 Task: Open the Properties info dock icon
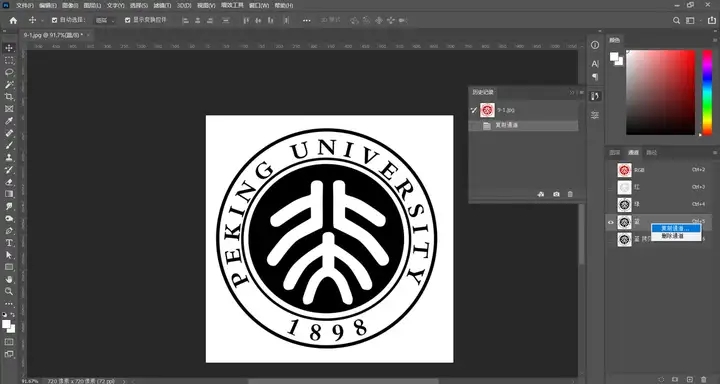tap(595, 45)
